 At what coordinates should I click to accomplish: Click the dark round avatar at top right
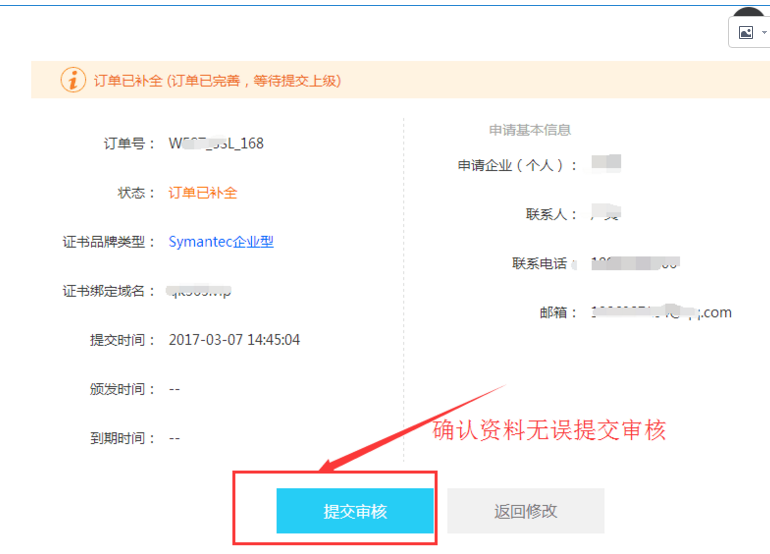[750, 12]
